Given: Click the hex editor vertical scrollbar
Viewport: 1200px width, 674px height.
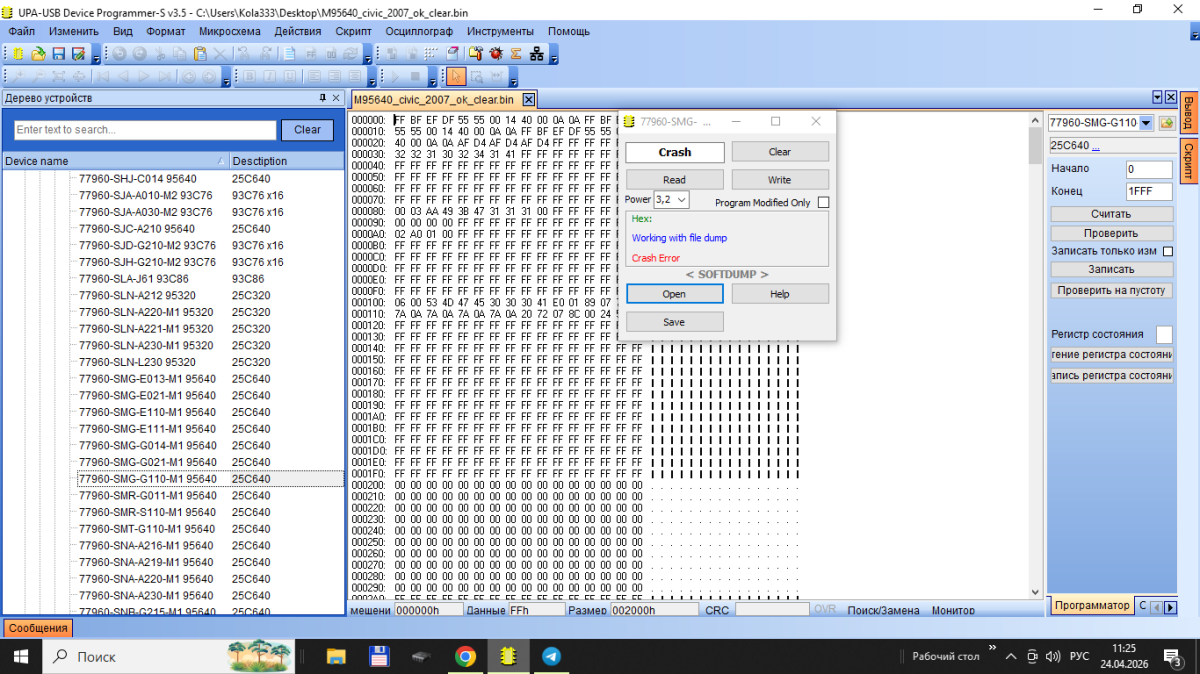Looking at the screenshot, I should 1035,355.
